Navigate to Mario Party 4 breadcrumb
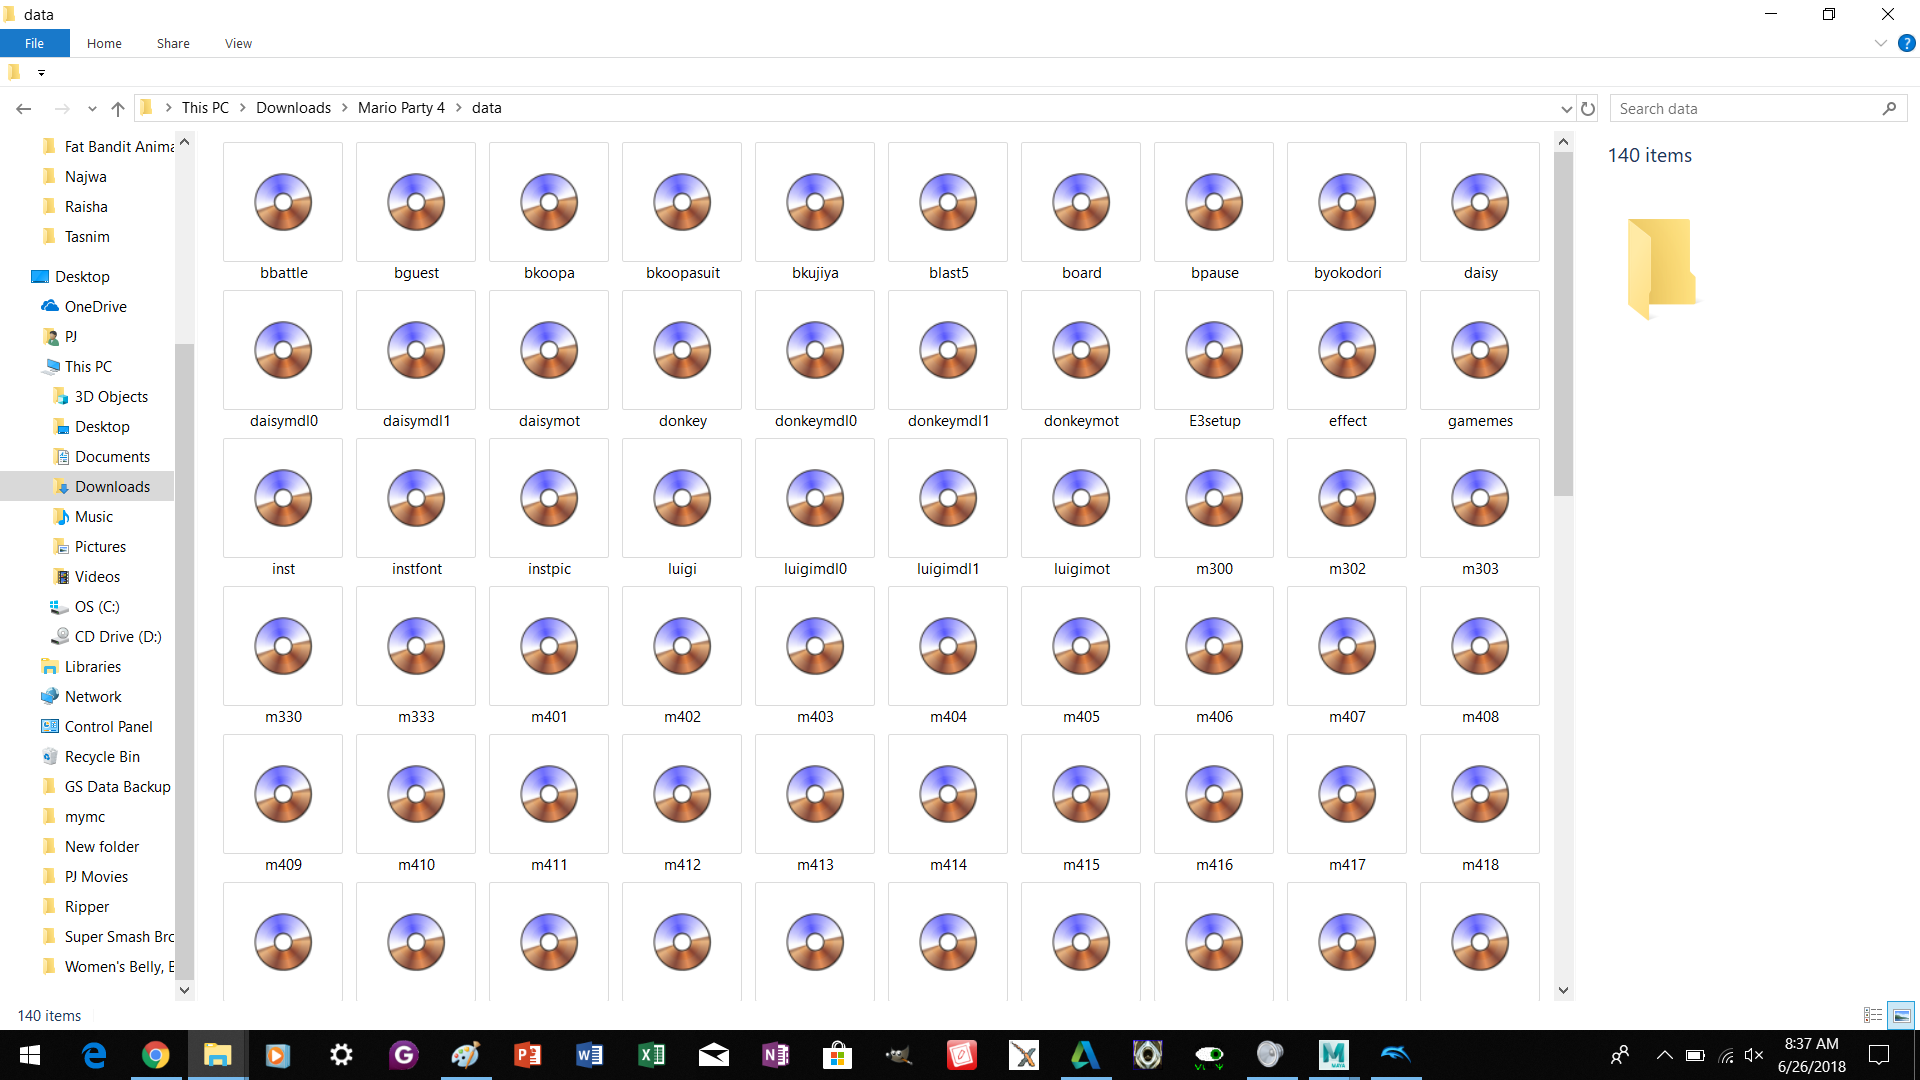1920x1080 pixels. (x=401, y=108)
